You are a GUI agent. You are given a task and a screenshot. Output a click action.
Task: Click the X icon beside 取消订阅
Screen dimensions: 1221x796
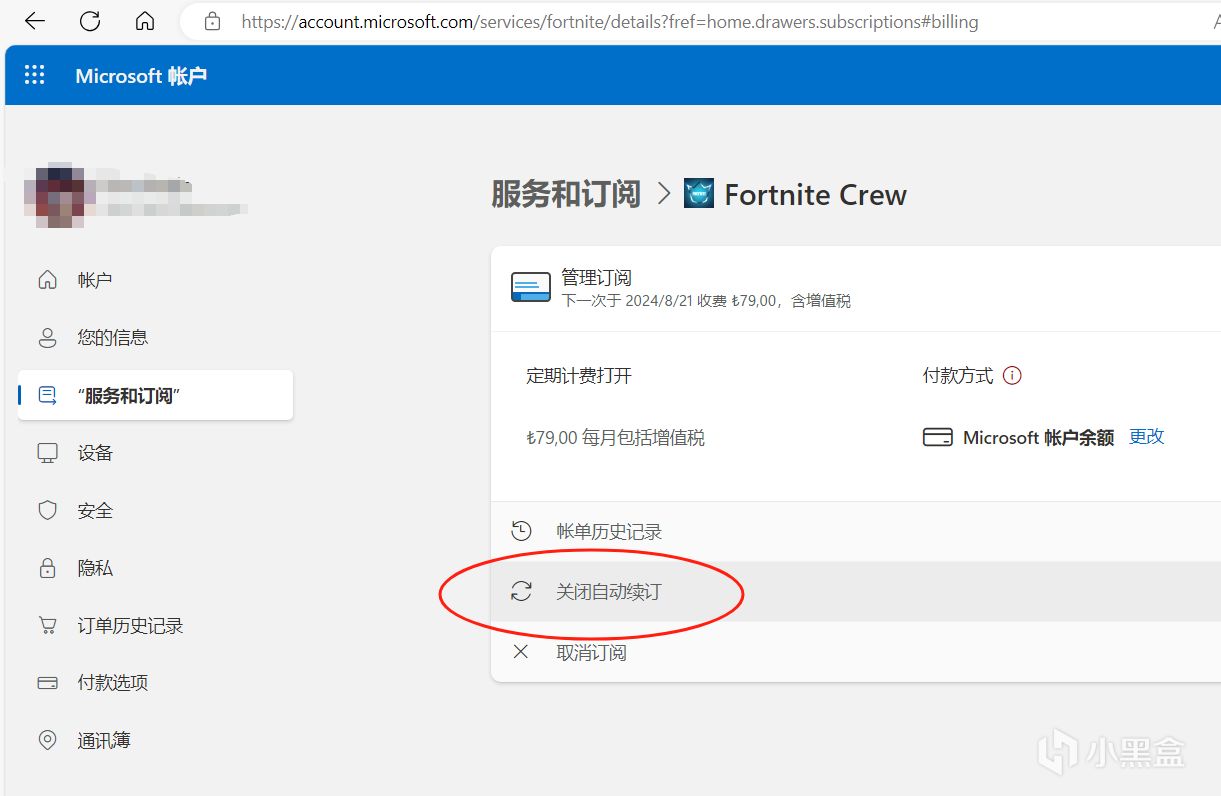(x=521, y=652)
